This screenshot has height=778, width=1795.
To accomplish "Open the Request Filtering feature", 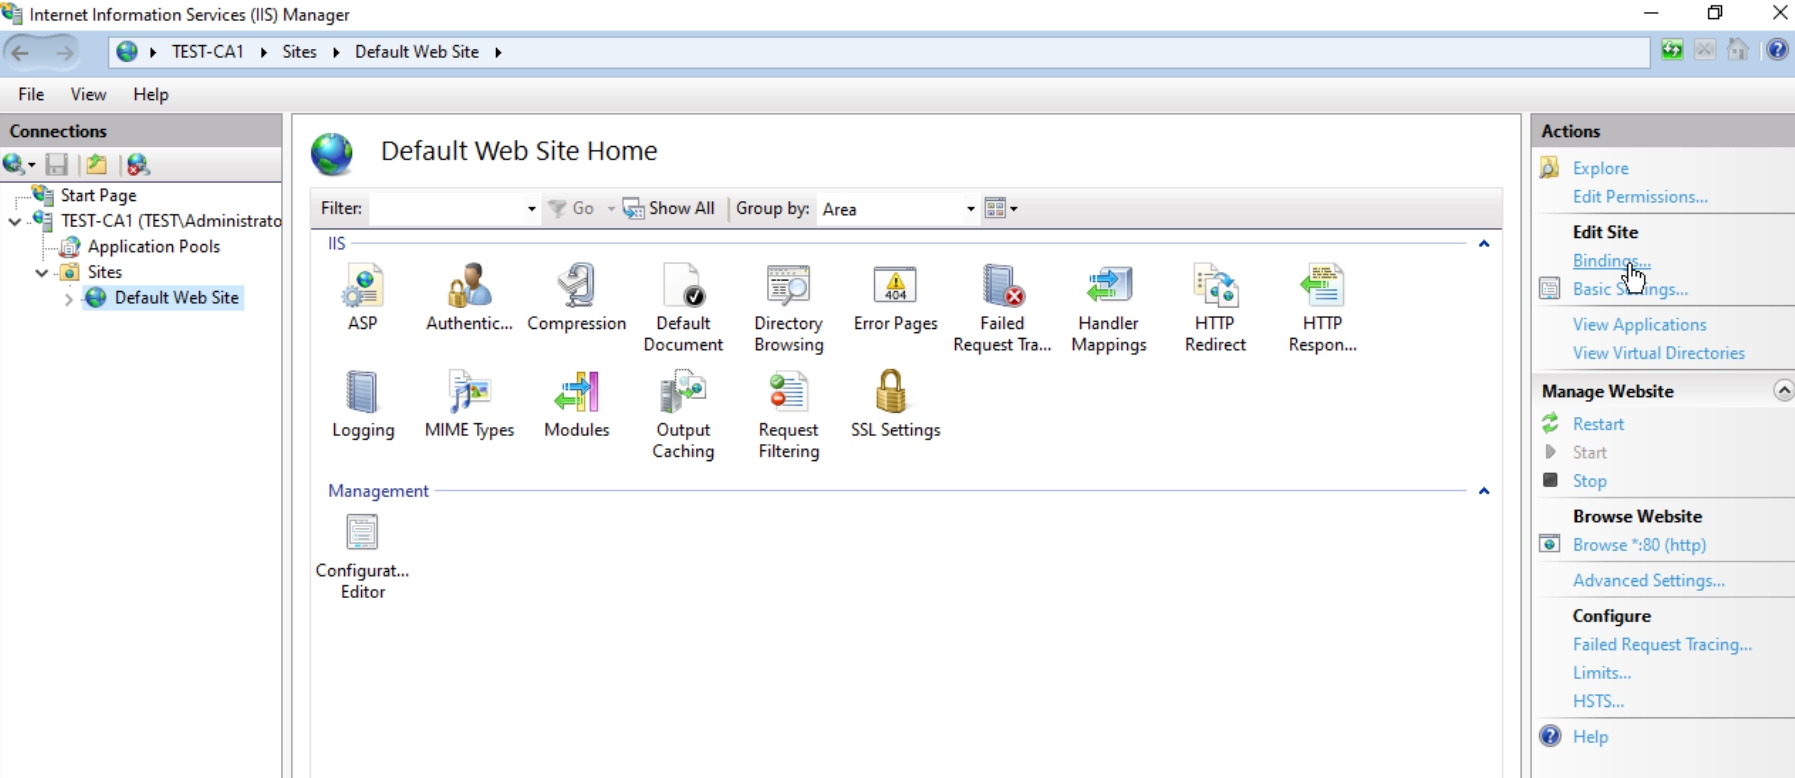I will (x=789, y=414).
